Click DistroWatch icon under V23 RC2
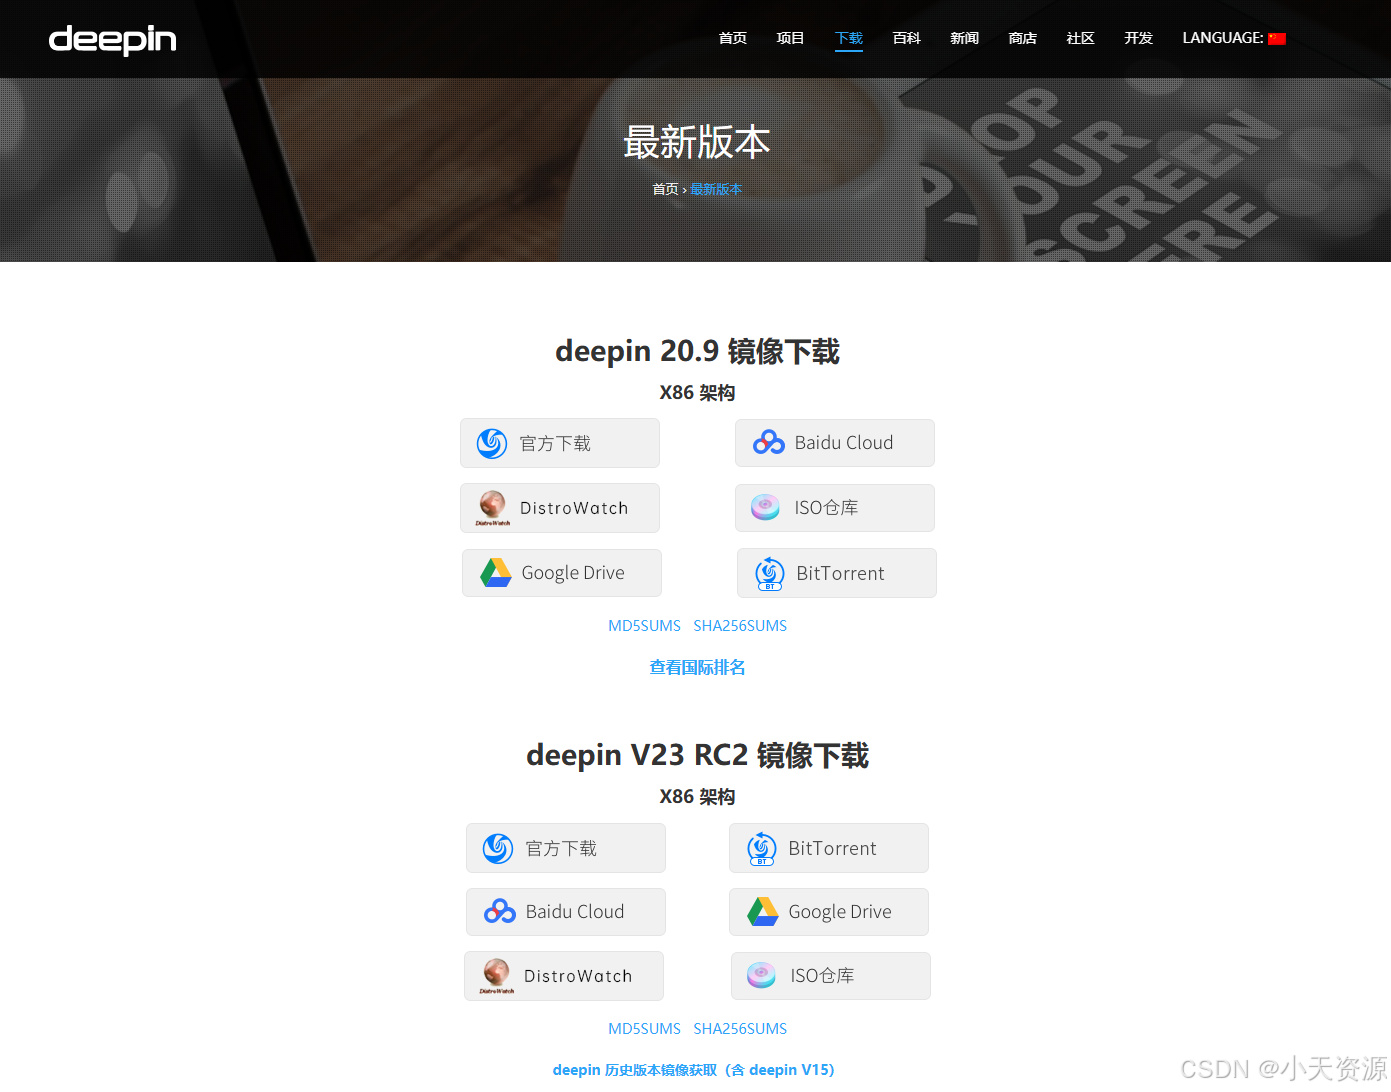Image resolution: width=1391 pixels, height=1092 pixels. pos(496,976)
